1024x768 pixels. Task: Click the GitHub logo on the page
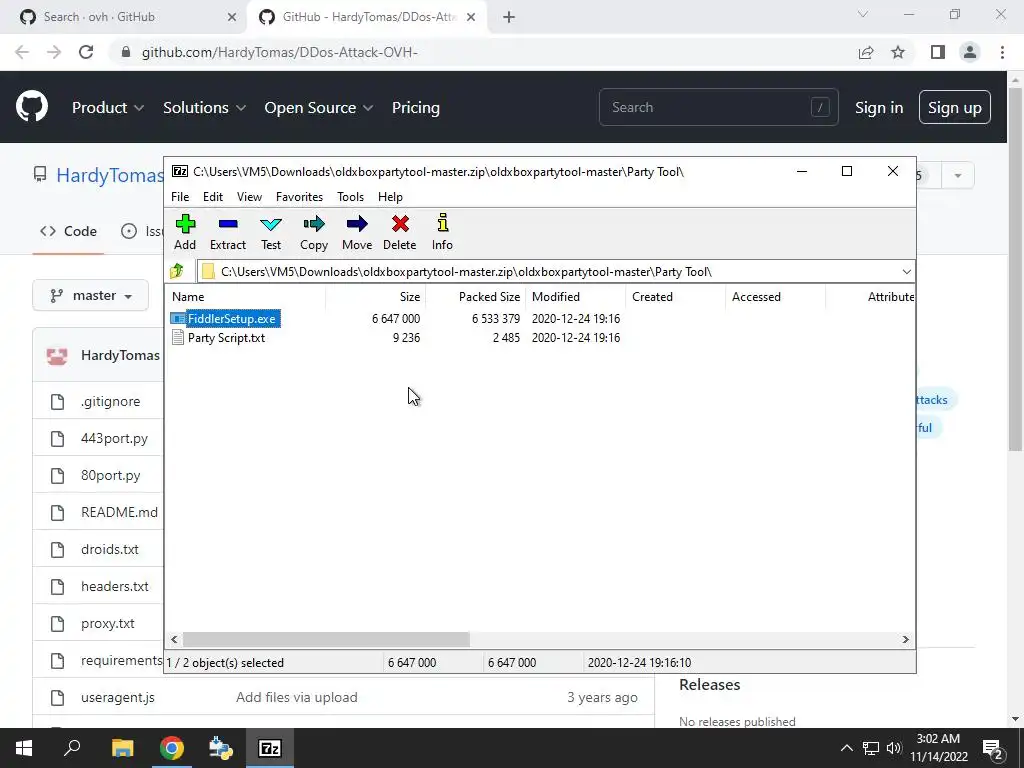click(32, 107)
